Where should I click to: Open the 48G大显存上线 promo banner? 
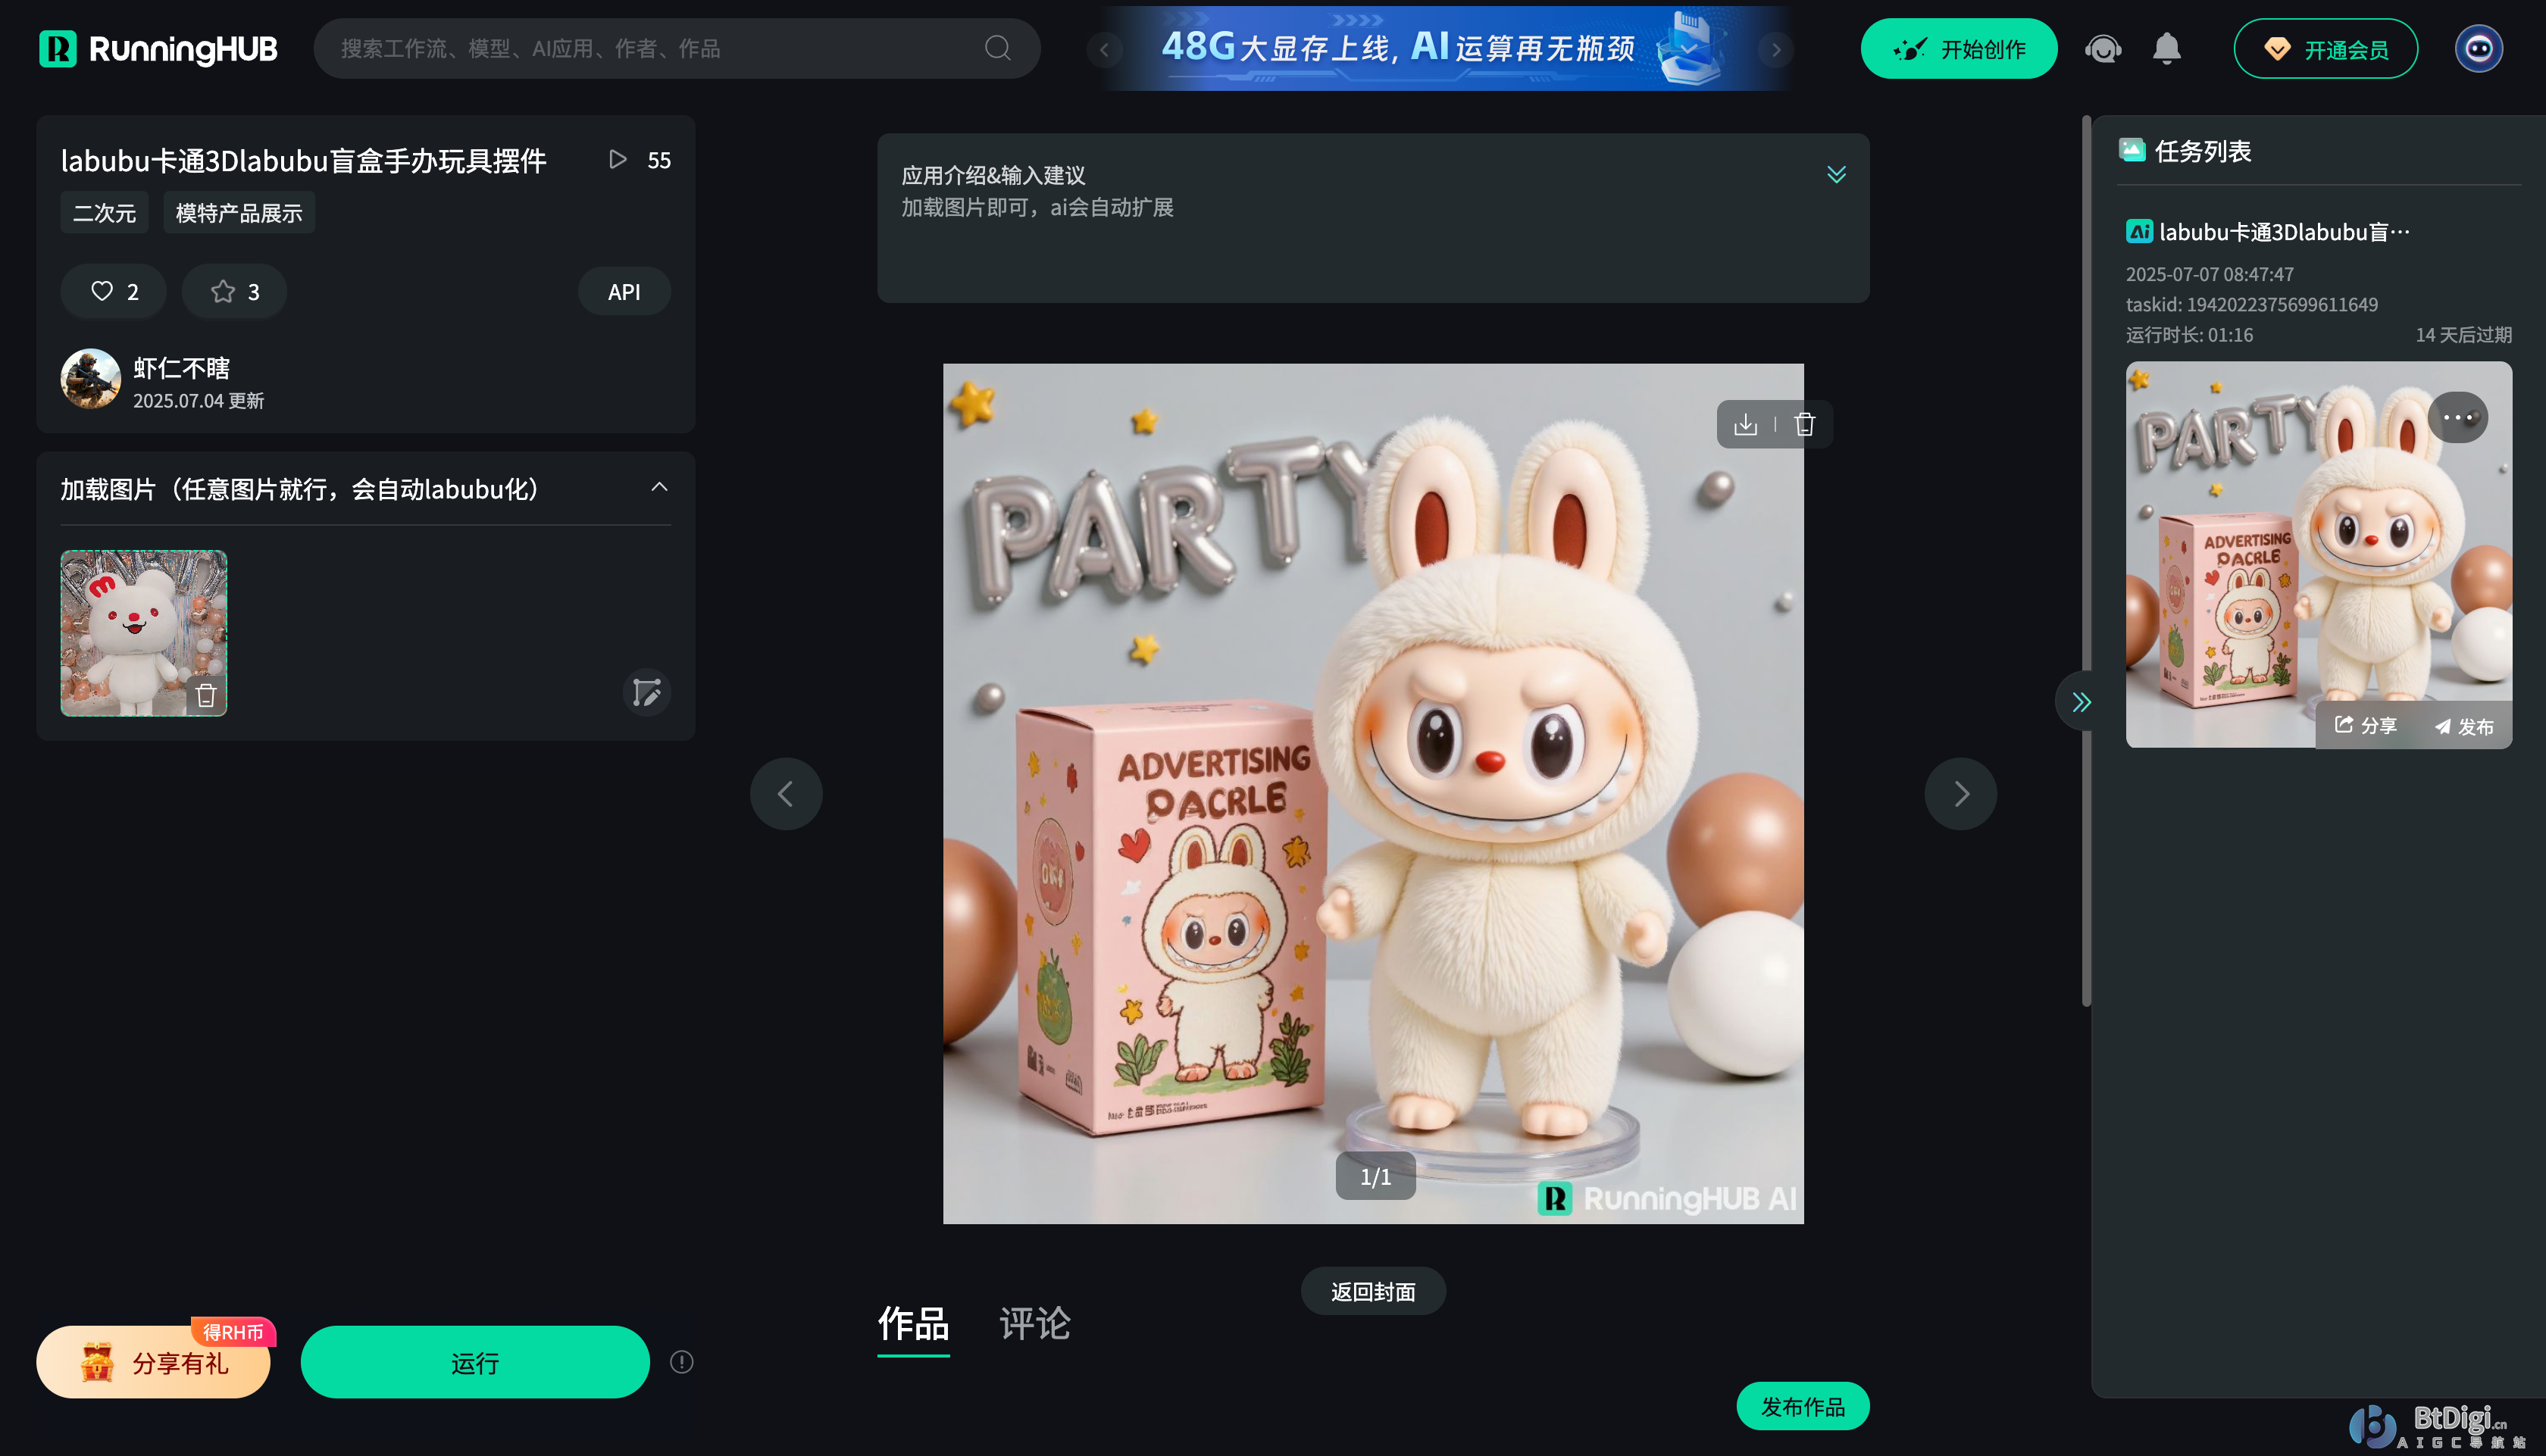tap(1440, 48)
